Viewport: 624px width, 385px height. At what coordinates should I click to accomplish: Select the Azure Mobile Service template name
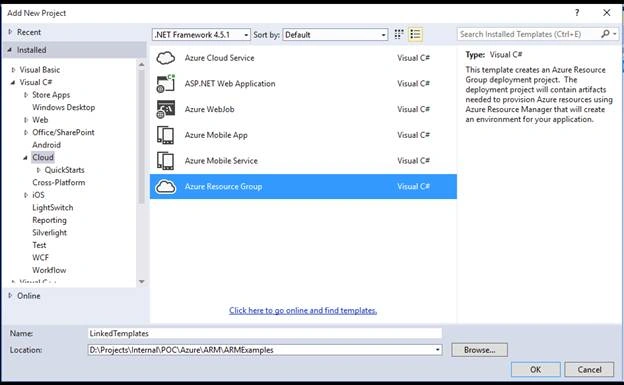pos(221,161)
